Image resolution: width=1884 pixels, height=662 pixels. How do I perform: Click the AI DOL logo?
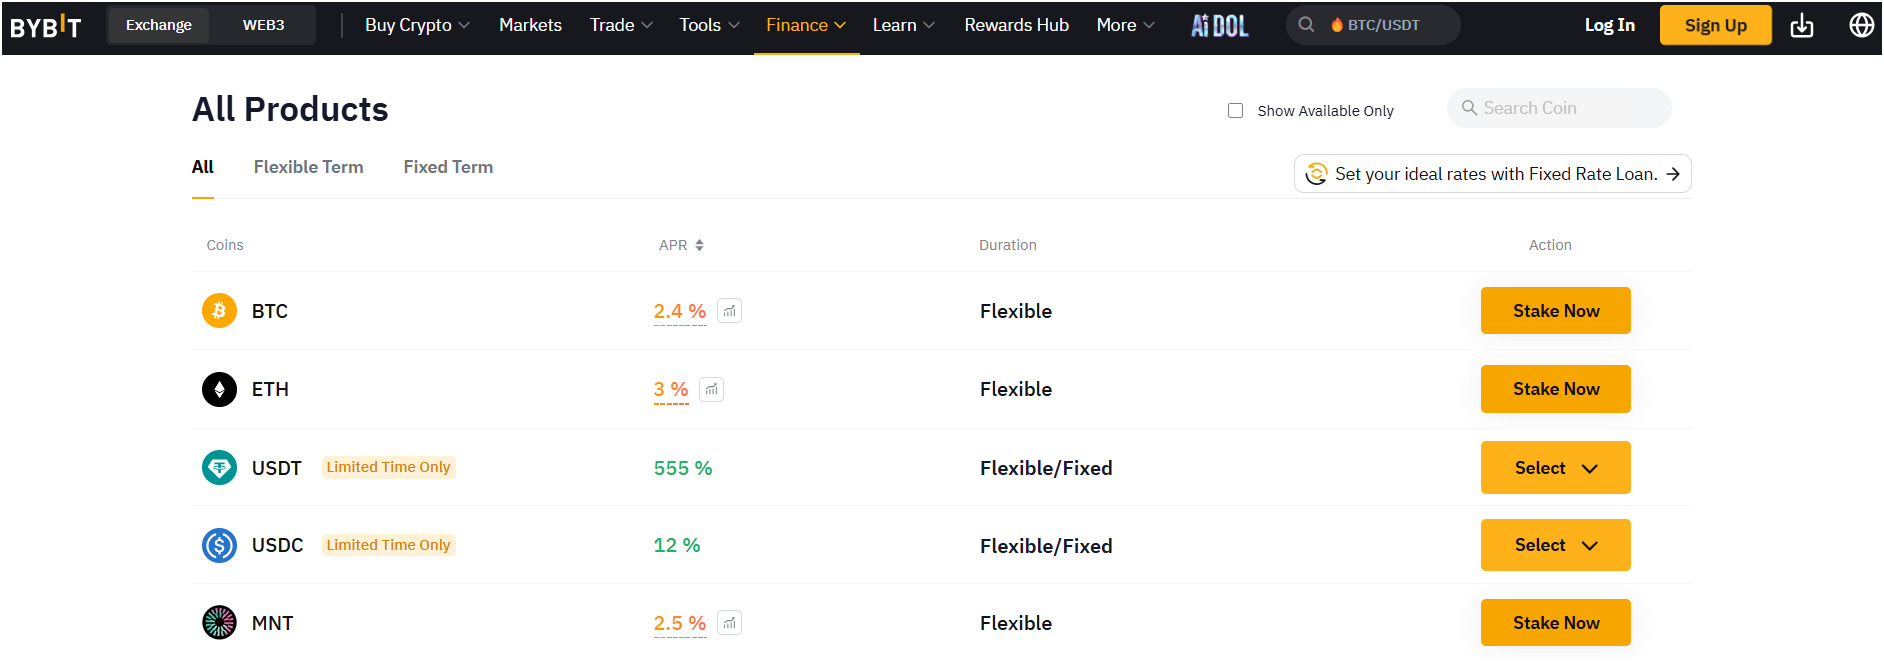point(1219,25)
